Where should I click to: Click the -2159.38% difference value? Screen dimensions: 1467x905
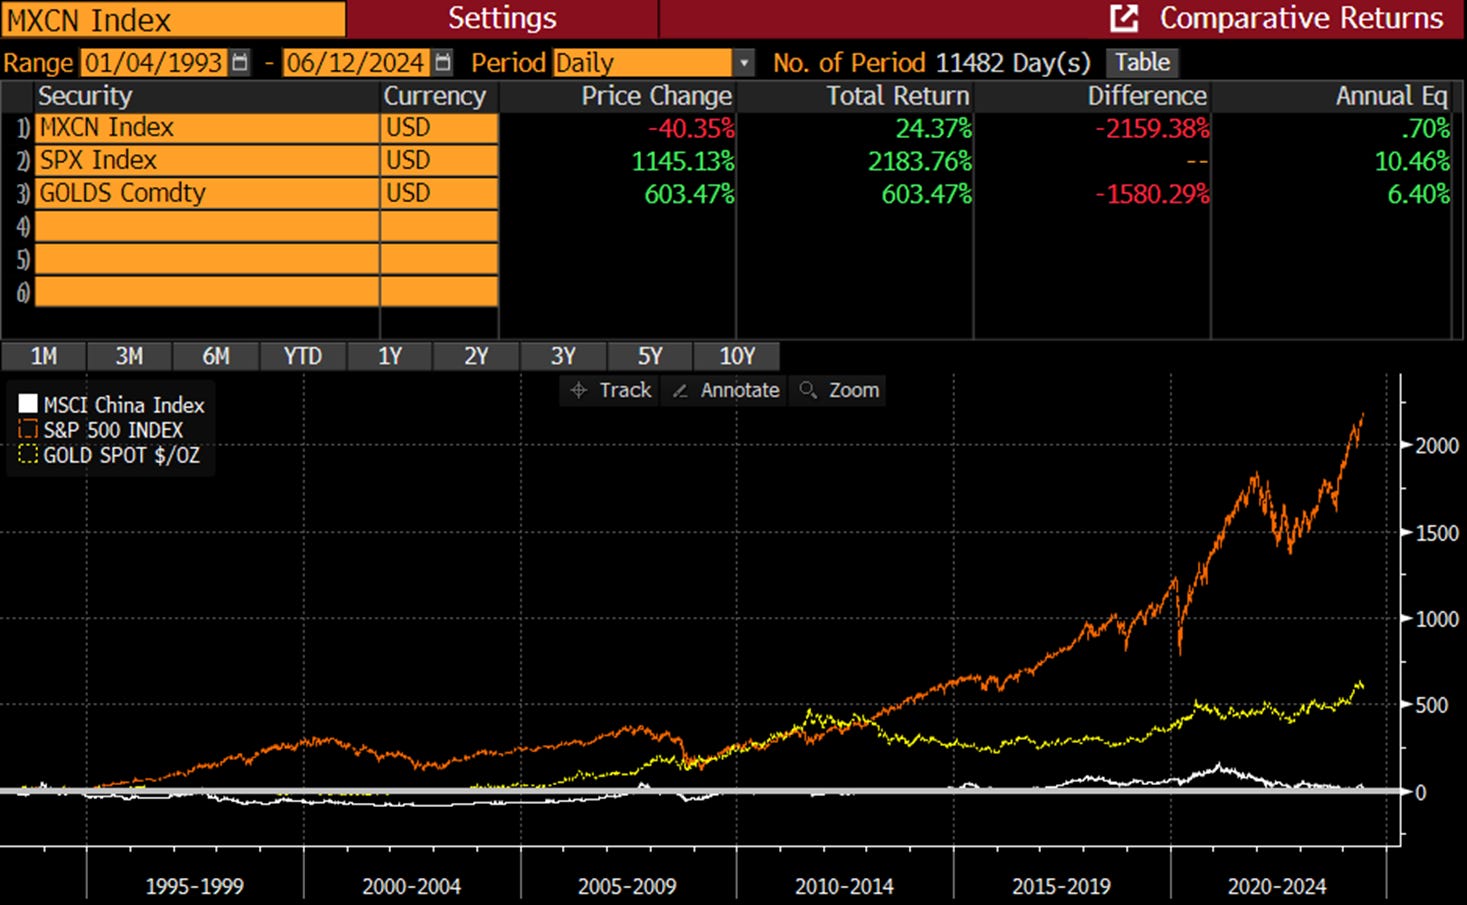[x=1152, y=129]
